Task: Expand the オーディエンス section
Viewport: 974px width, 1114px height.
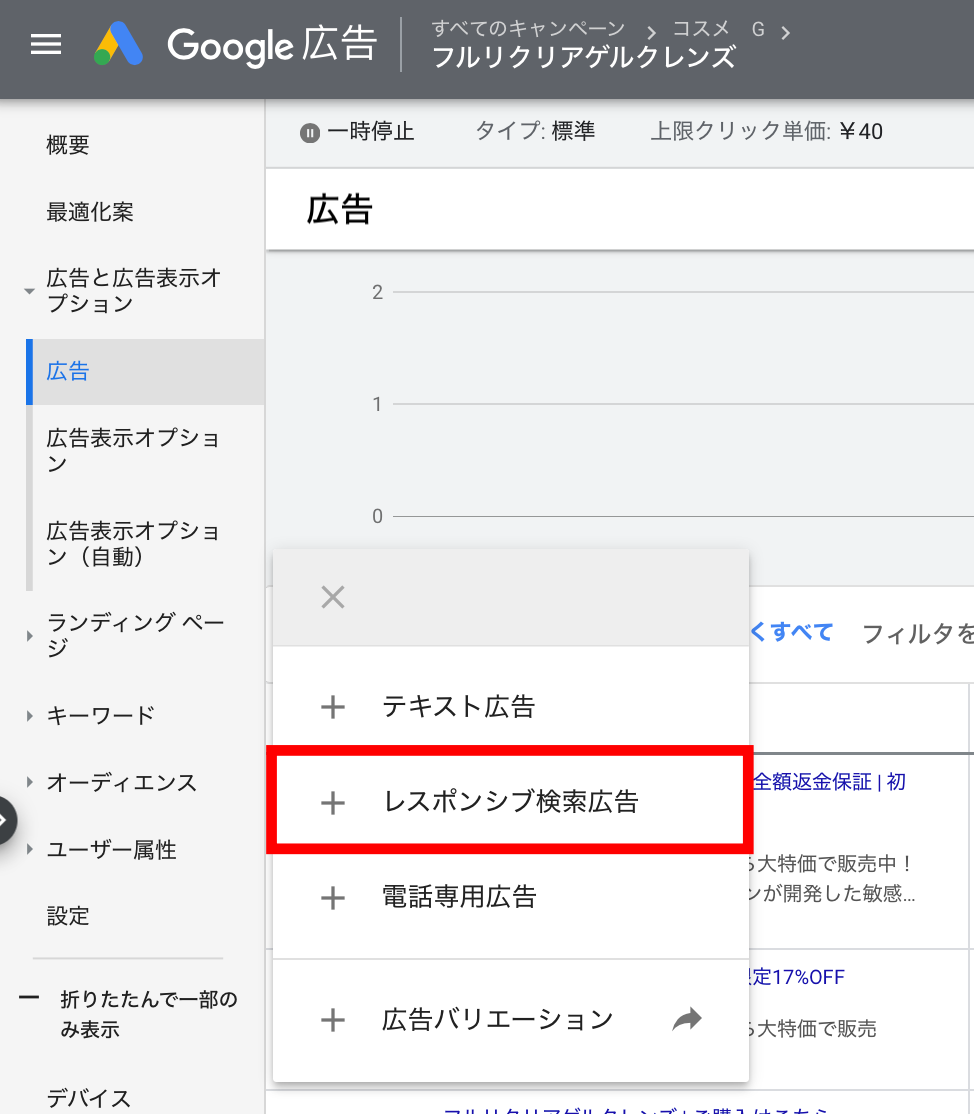Action: [29, 782]
